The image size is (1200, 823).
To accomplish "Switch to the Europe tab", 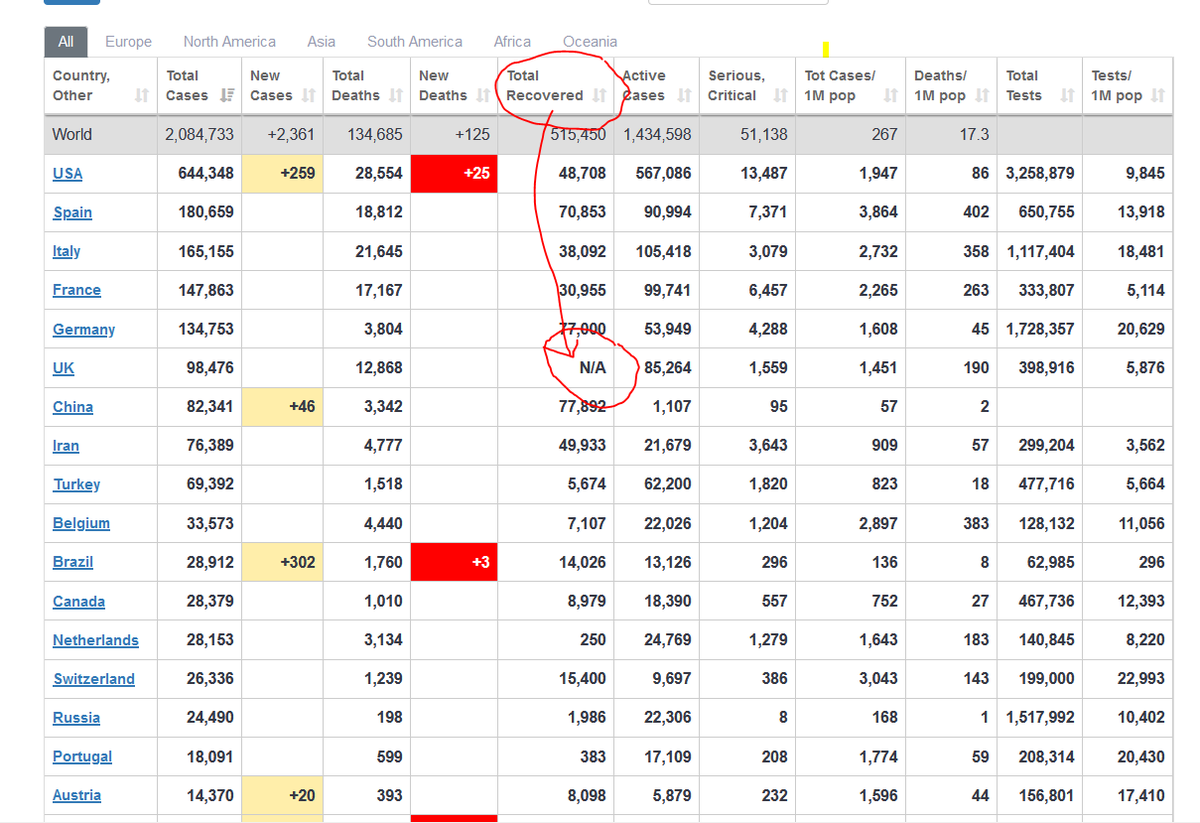I will coord(129,42).
